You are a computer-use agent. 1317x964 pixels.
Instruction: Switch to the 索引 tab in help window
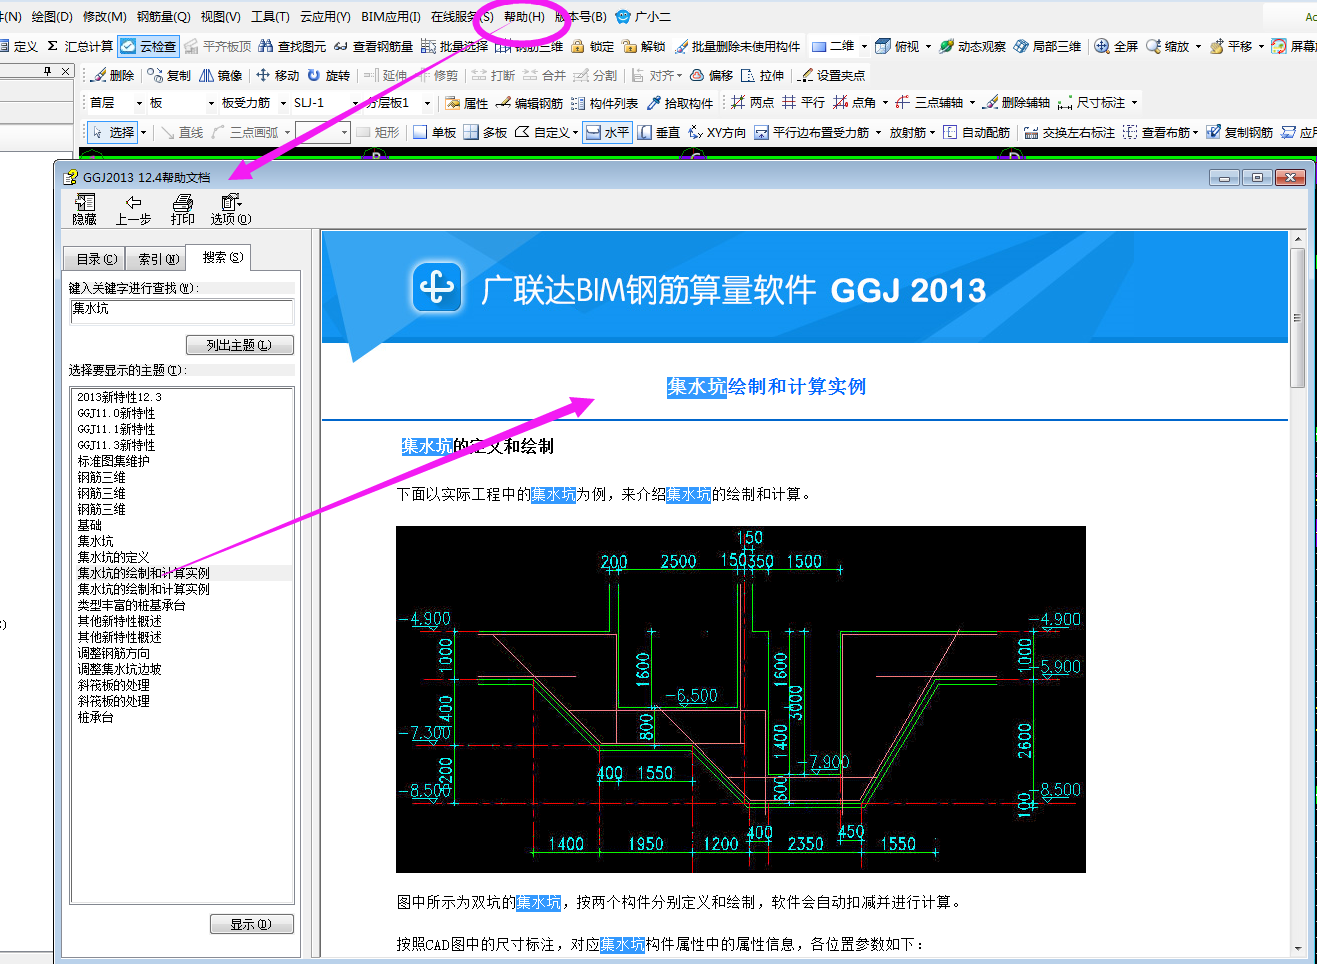(159, 259)
